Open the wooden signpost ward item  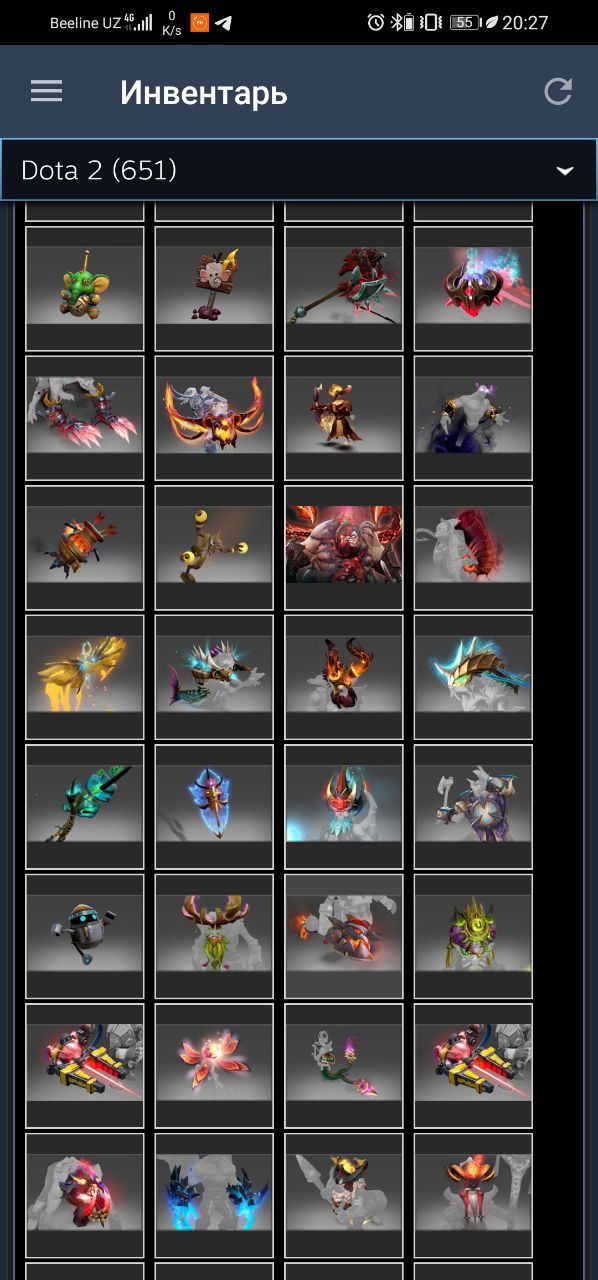214,288
